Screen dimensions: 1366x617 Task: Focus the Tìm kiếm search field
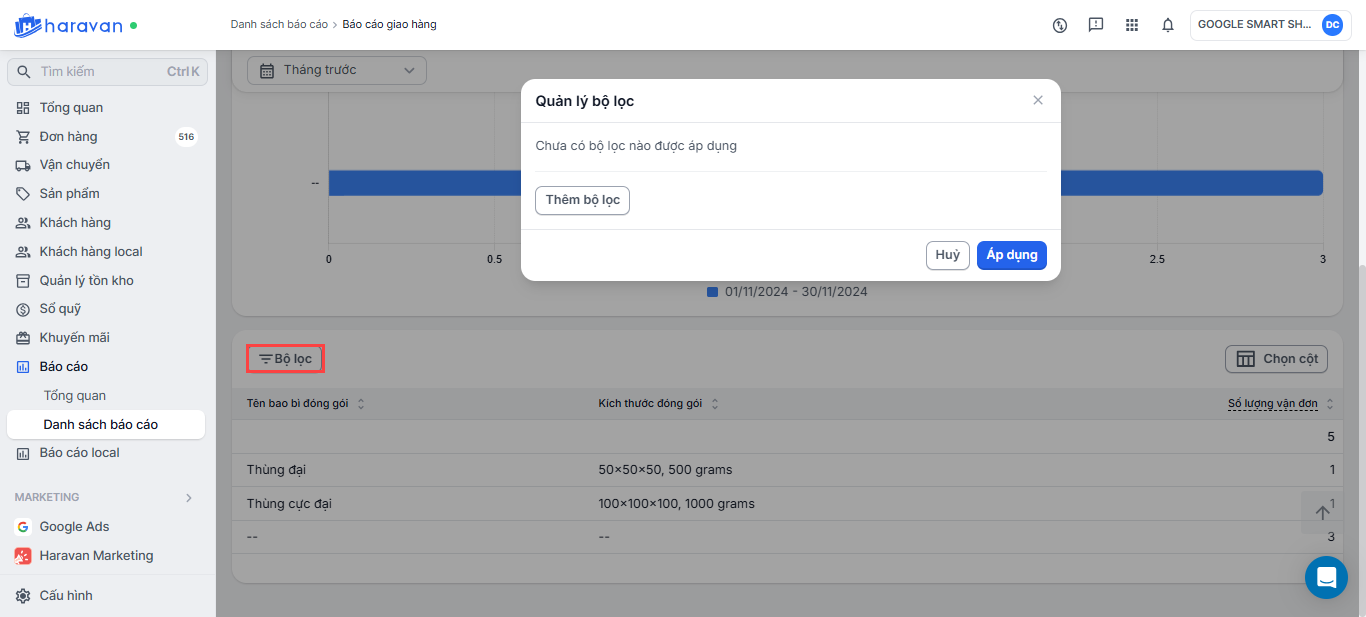click(x=100, y=72)
